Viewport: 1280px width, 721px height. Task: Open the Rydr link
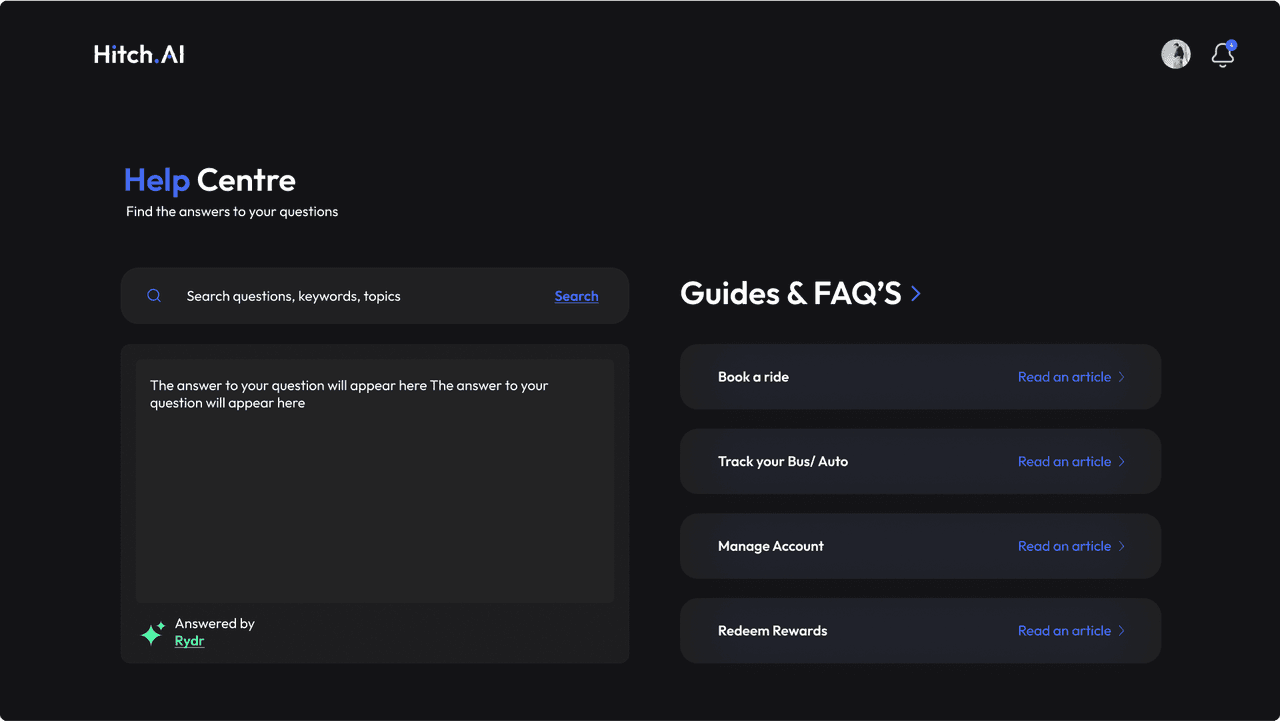point(189,641)
